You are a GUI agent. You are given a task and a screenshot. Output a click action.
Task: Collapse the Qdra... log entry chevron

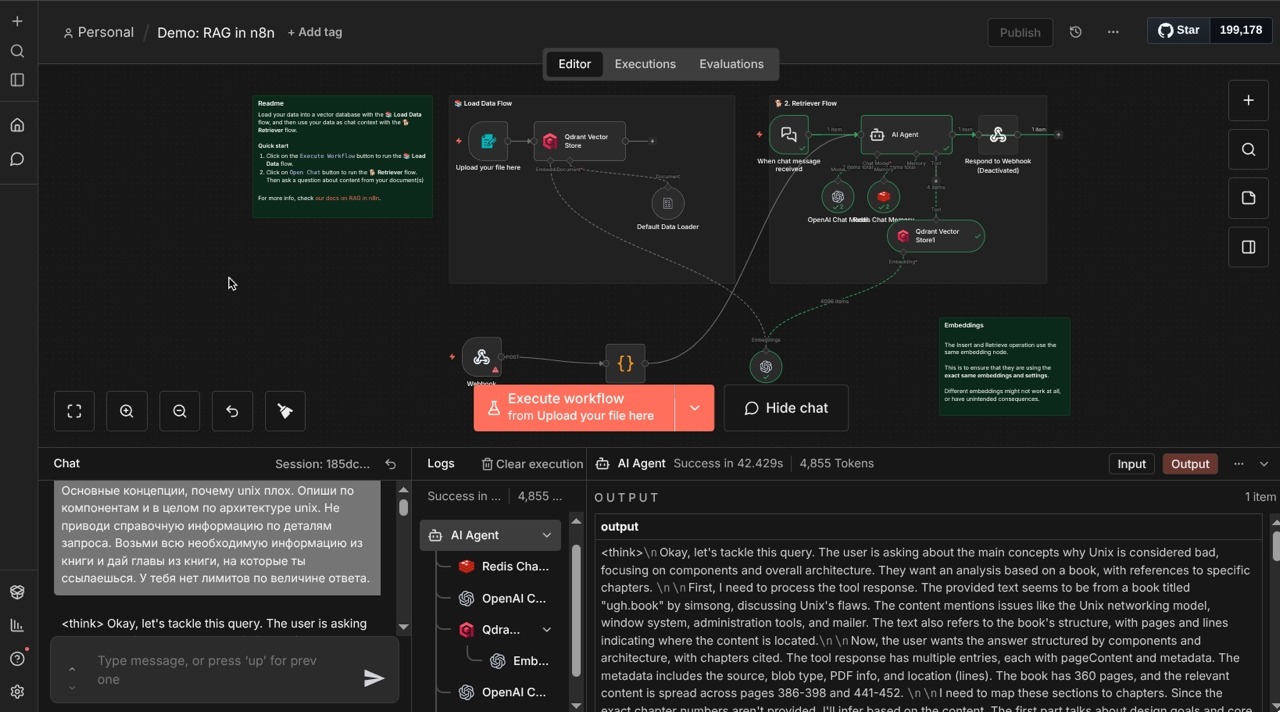[x=547, y=630]
